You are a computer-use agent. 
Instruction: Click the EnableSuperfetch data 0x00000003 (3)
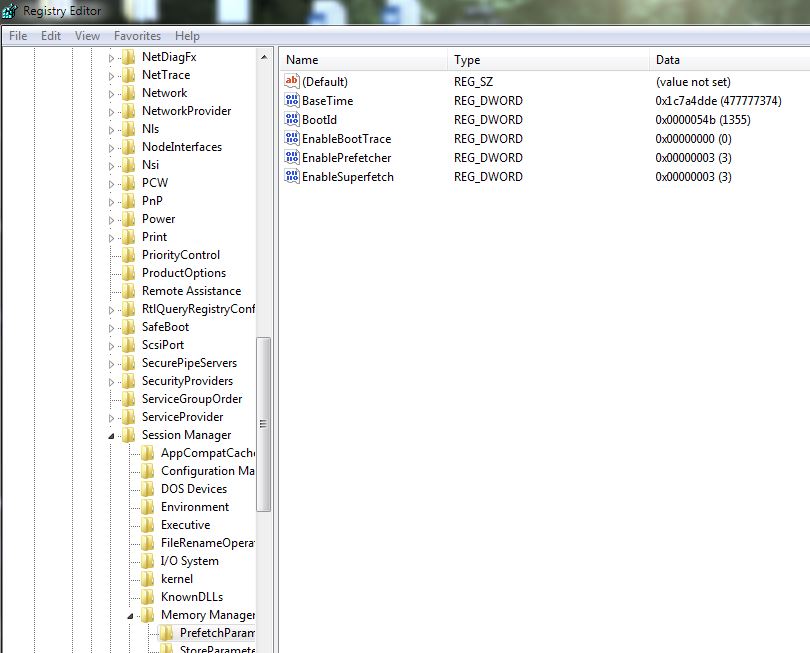point(693,177)
